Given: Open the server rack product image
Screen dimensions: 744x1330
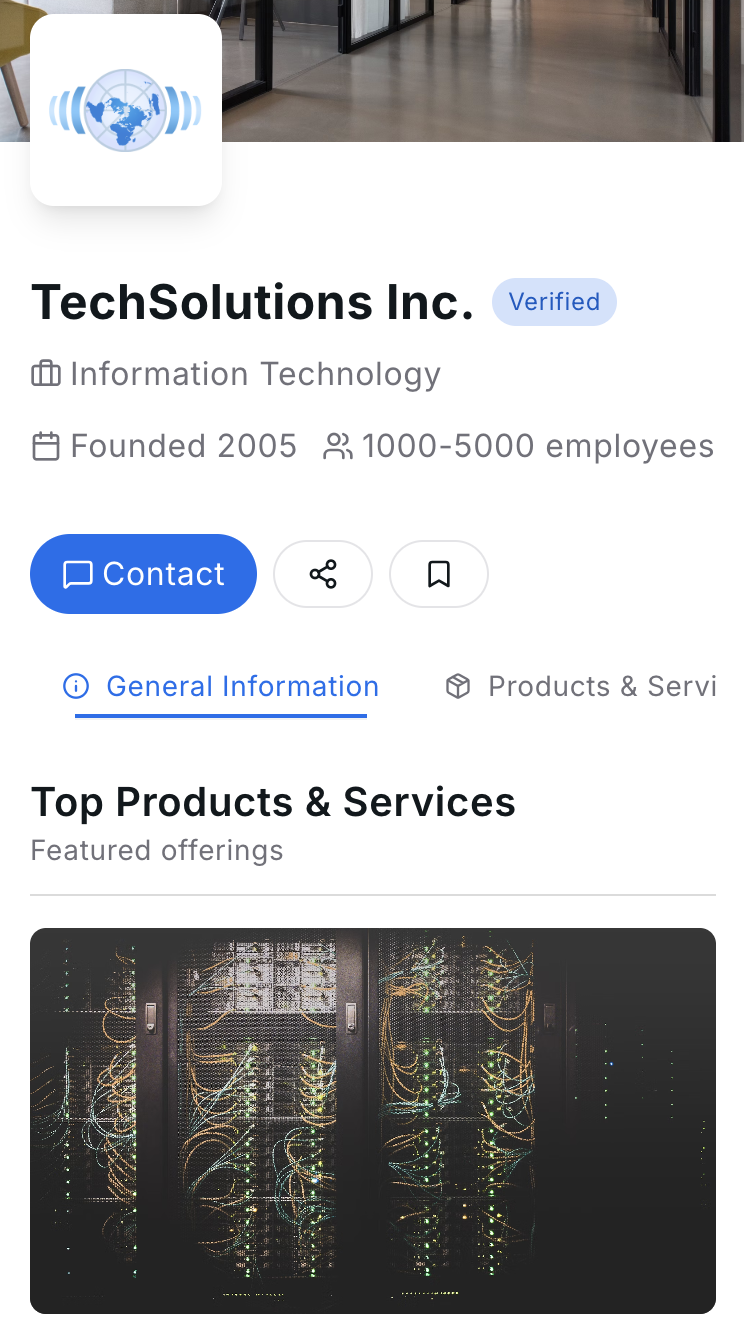Looking at the screenshot, I should [372, 1120].
